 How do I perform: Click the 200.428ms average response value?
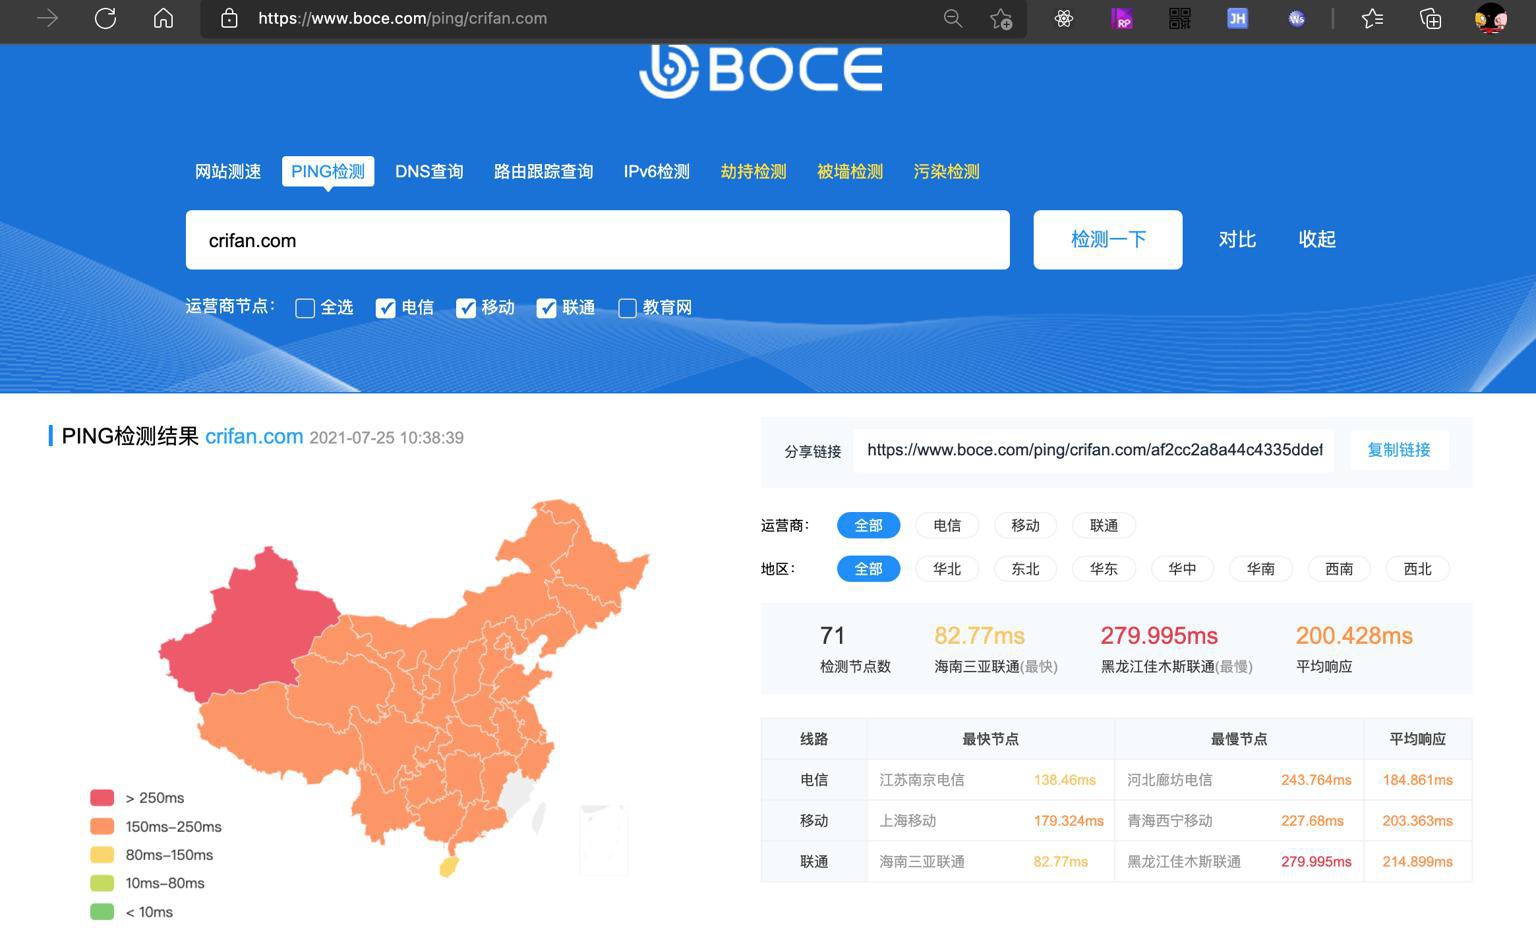pos(1354,636)
